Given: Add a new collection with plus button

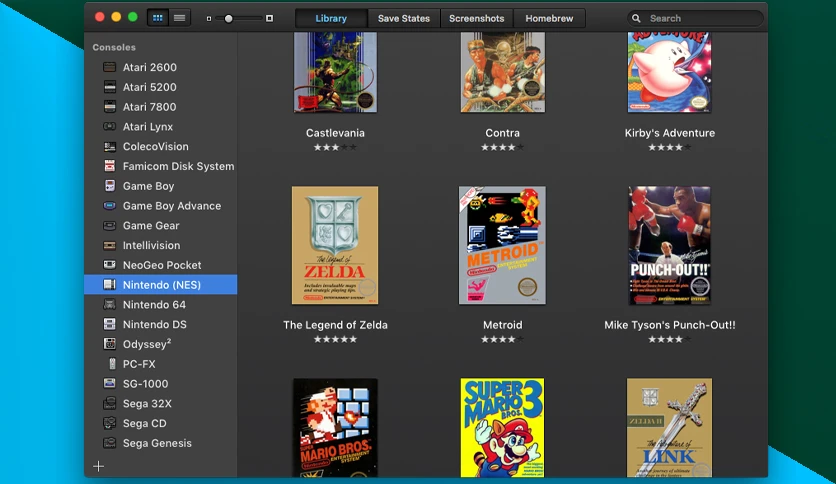Looking at the screenshot, I should [99, 466].
